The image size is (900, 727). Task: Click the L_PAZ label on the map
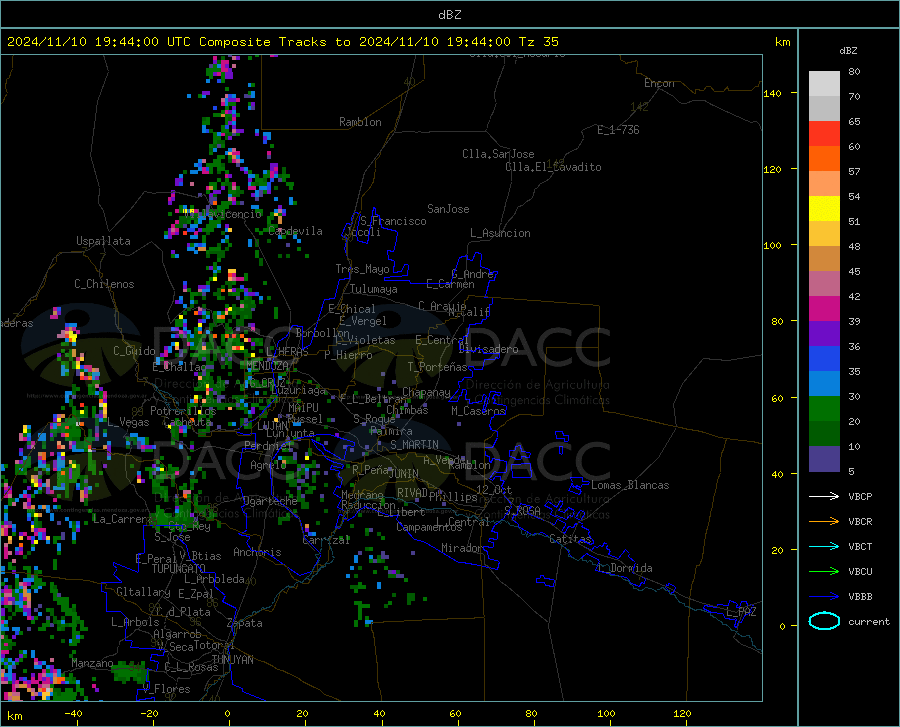tap(741, 612)
